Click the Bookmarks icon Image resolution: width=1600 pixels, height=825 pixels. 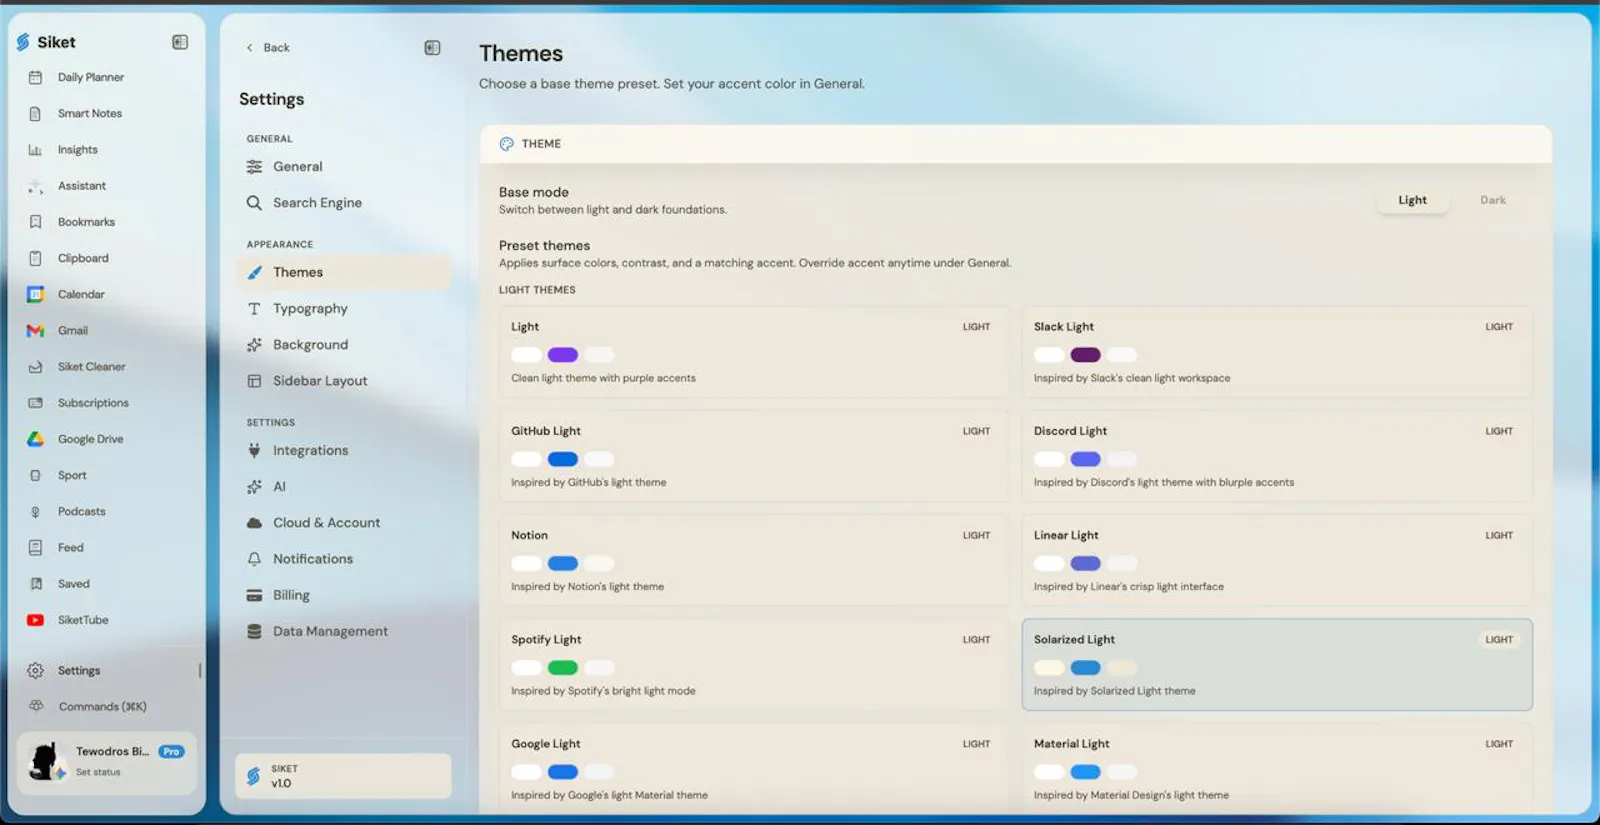click(35, 222)
